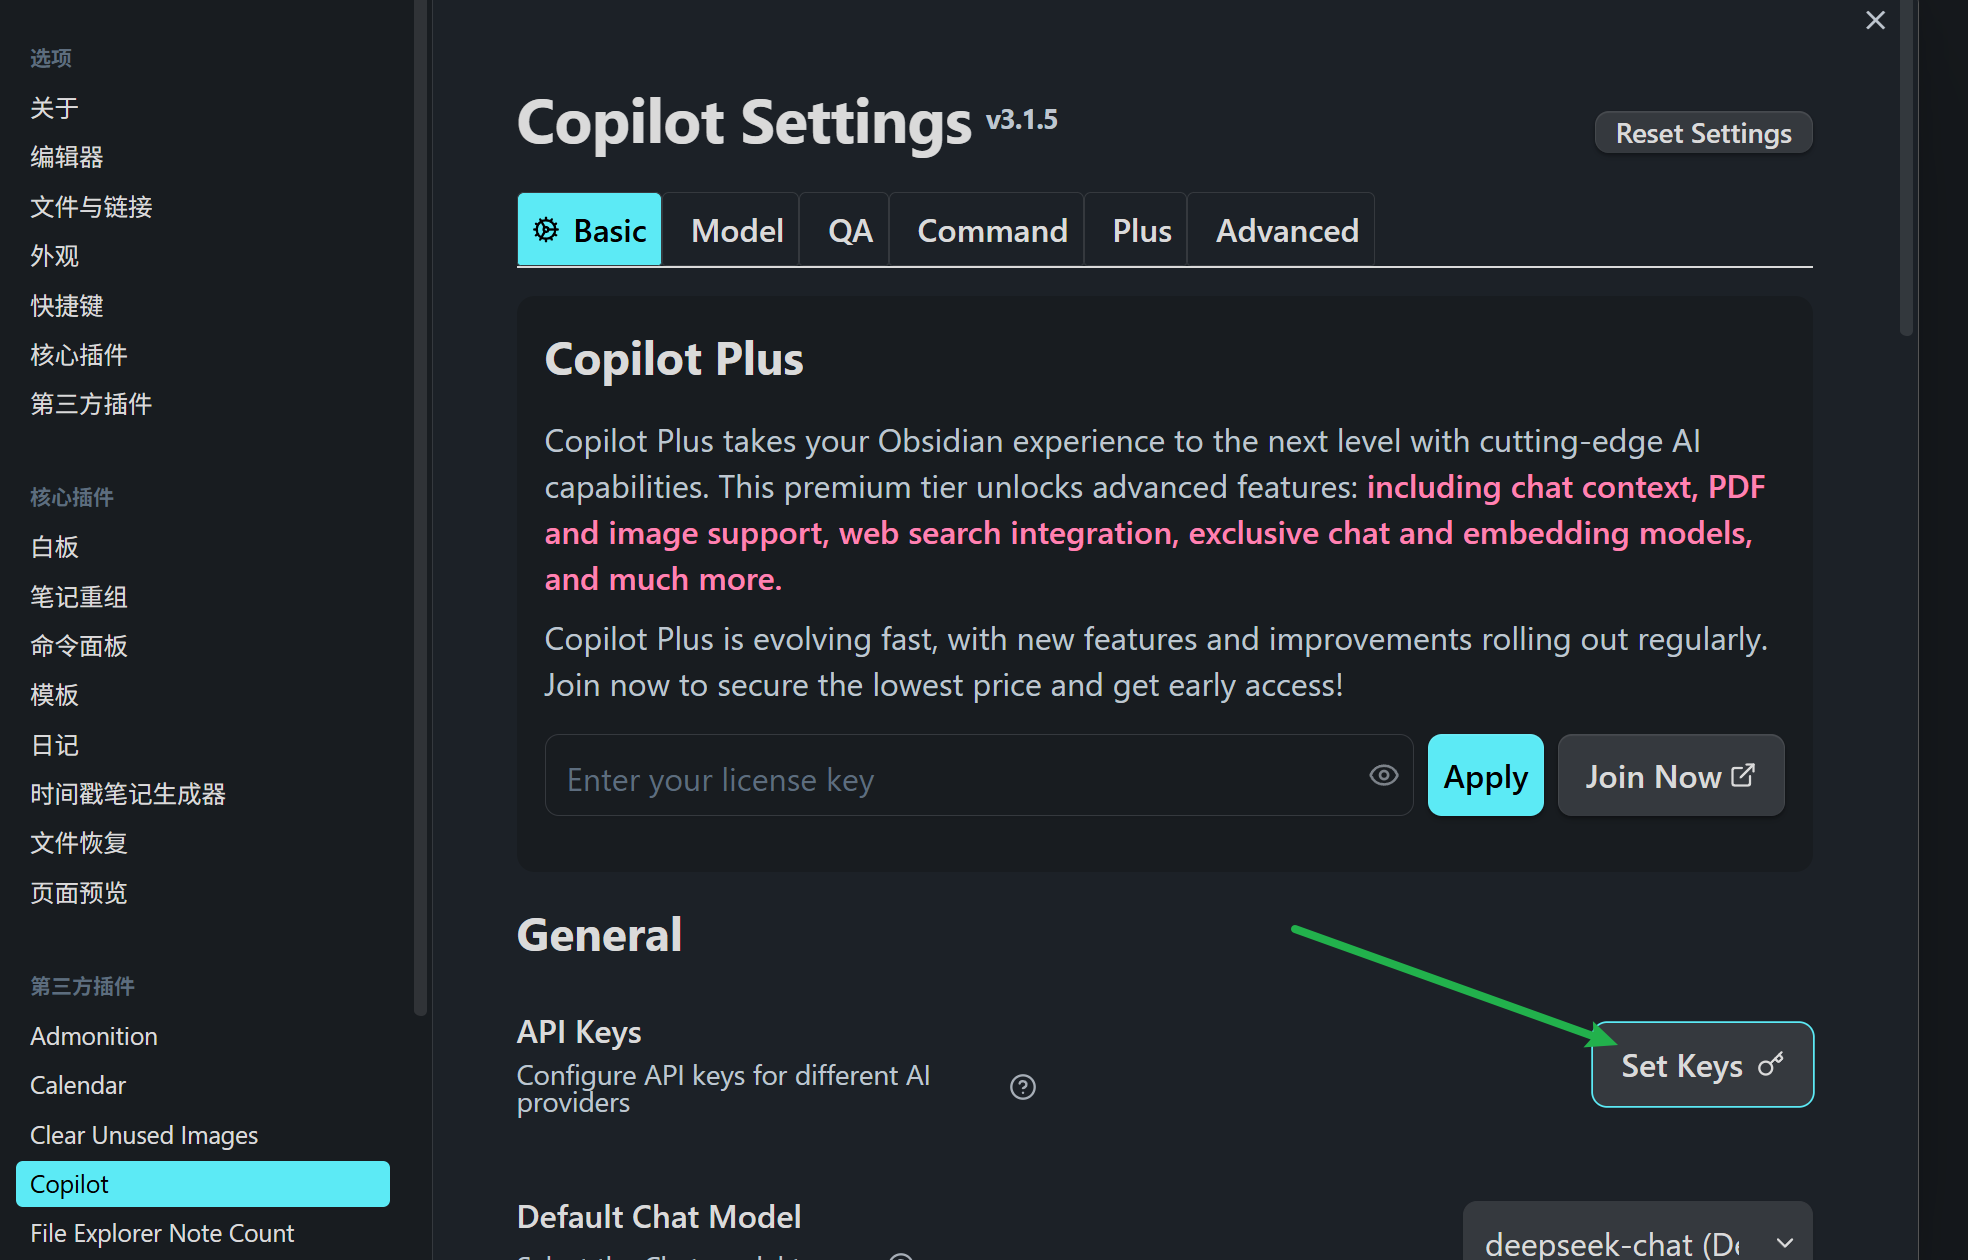The image size is (1968, 1260).
Task: Close the settings dialog with X
Action: pos(1875,21)
